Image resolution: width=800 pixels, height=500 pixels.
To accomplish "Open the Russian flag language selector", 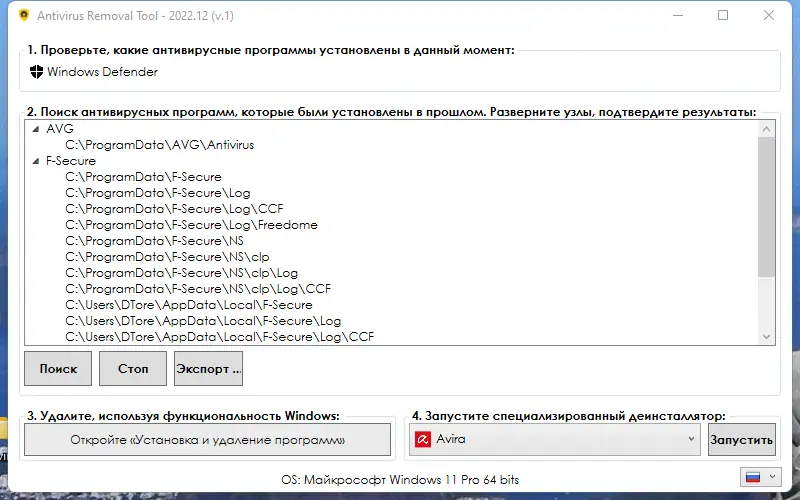I will tap(760, 477).
